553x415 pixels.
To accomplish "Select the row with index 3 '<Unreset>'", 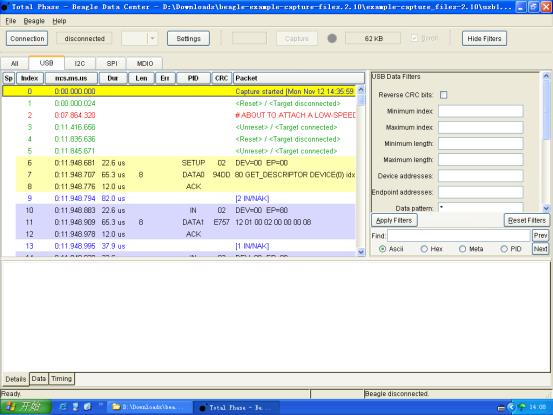I will pos(179,127).
